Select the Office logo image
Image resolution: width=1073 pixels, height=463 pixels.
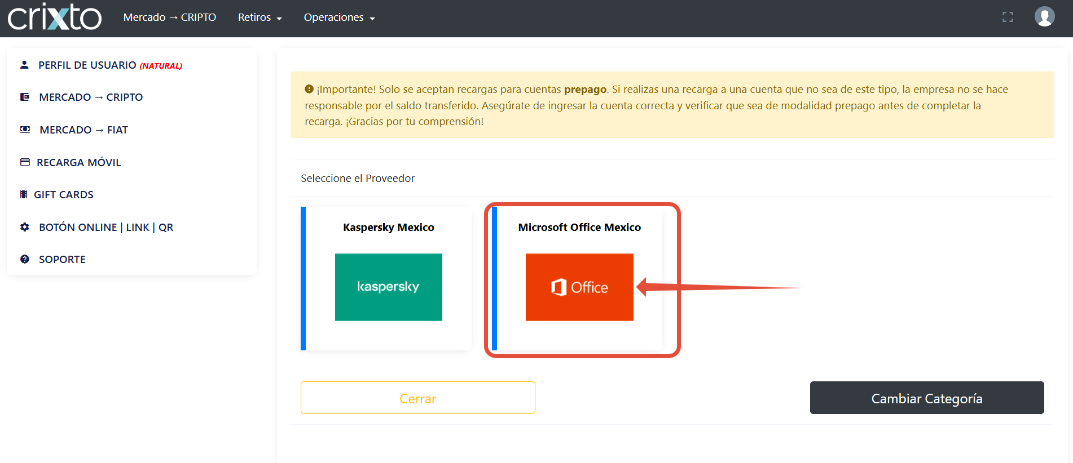(x=580, y=287)
